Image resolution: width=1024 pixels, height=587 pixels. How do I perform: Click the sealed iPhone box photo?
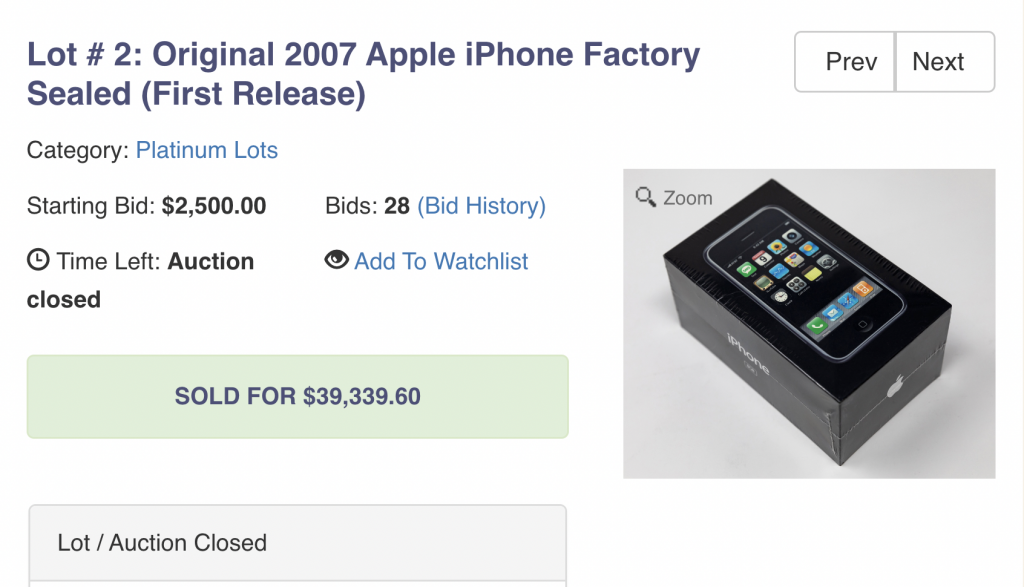tap(810, 320)
